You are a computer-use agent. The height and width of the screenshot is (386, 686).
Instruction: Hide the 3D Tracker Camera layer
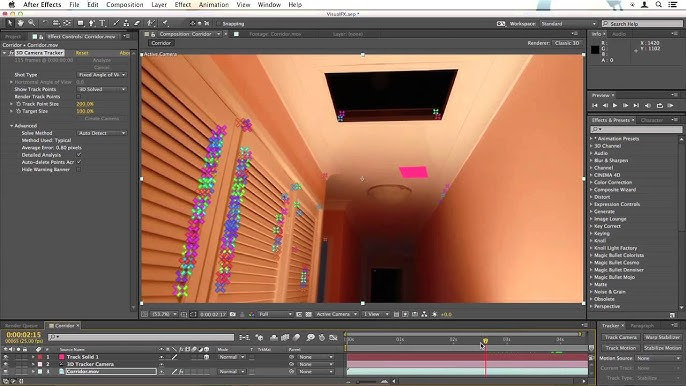(6, 364)
